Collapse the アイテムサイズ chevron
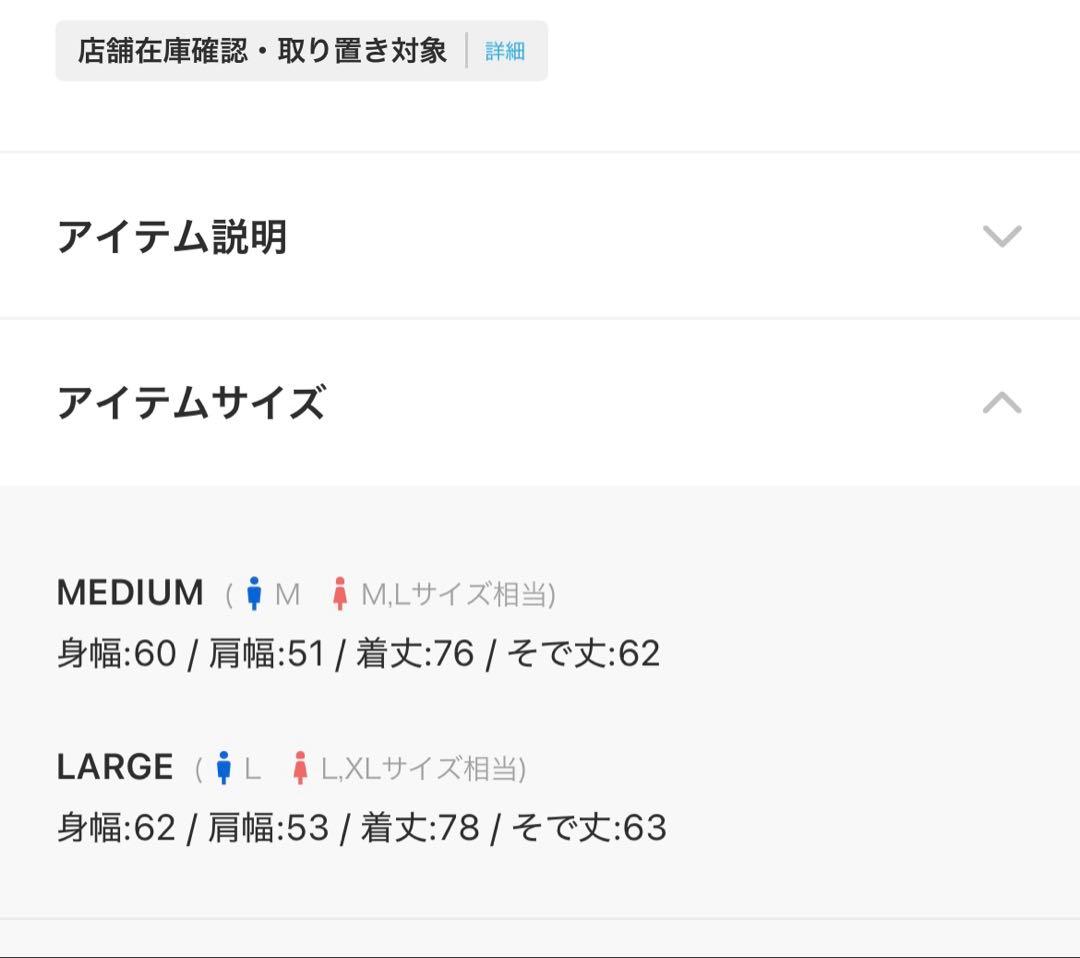 (1001, 402)
